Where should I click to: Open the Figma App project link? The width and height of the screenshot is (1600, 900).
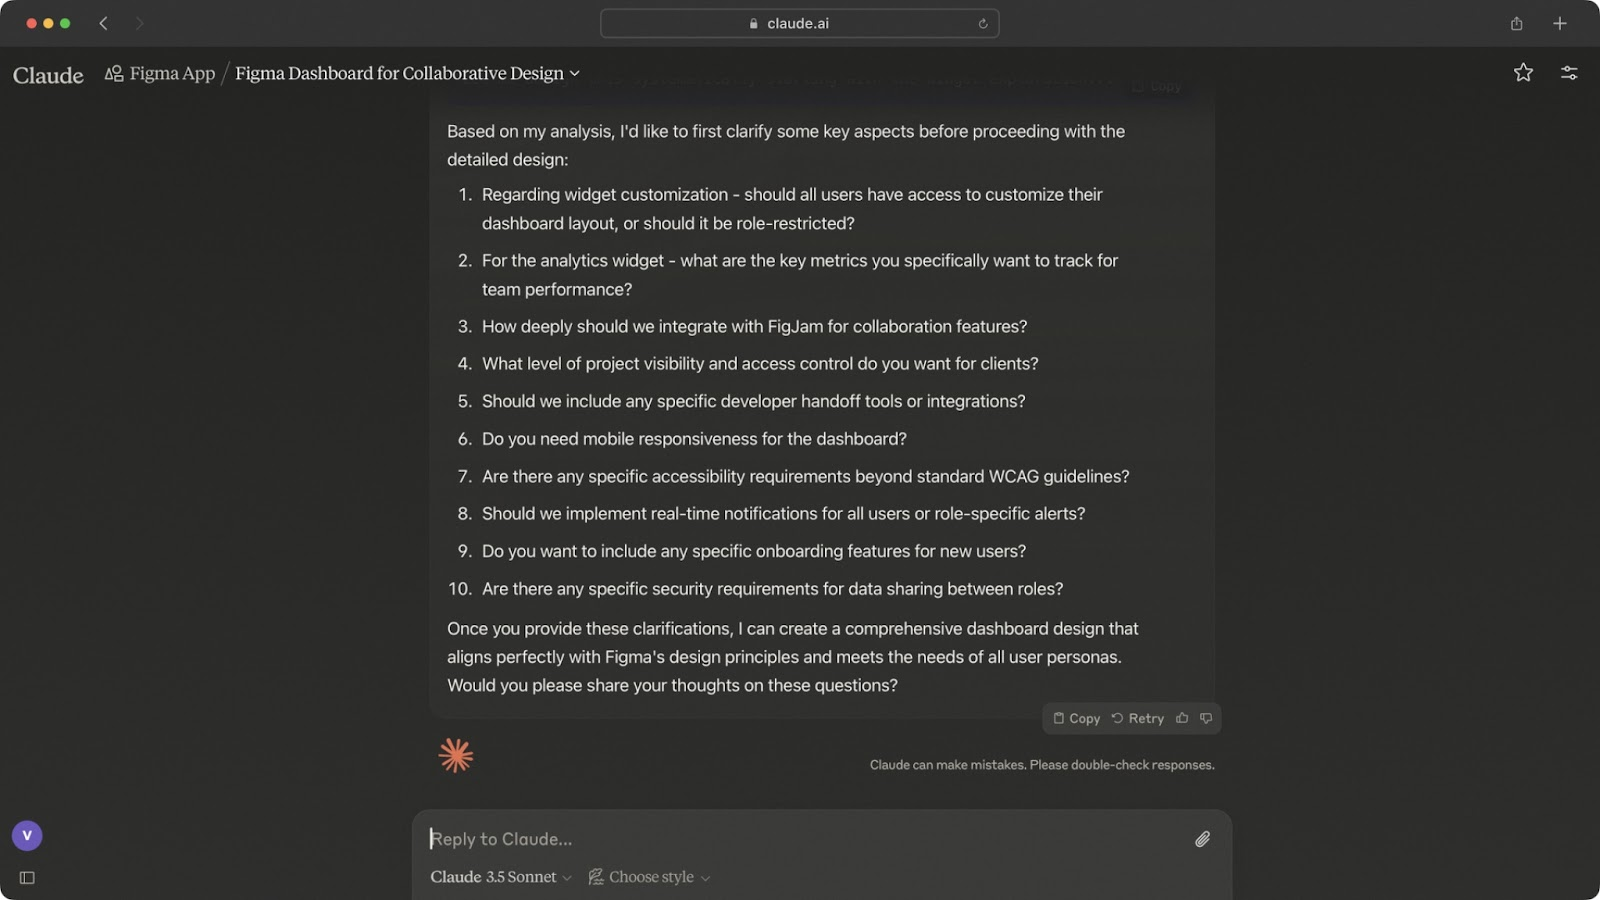pos(160,73)
